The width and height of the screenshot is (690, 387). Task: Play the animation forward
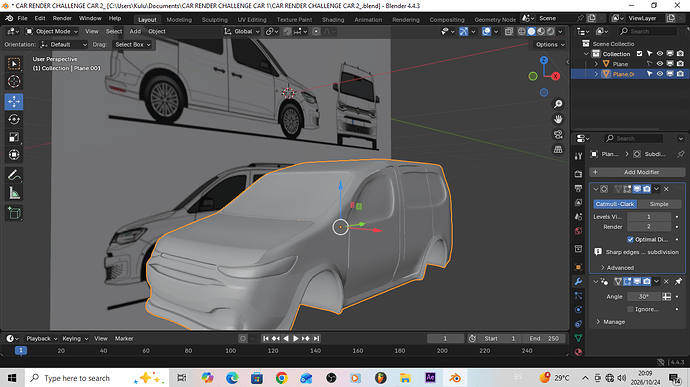pos(296,339)
